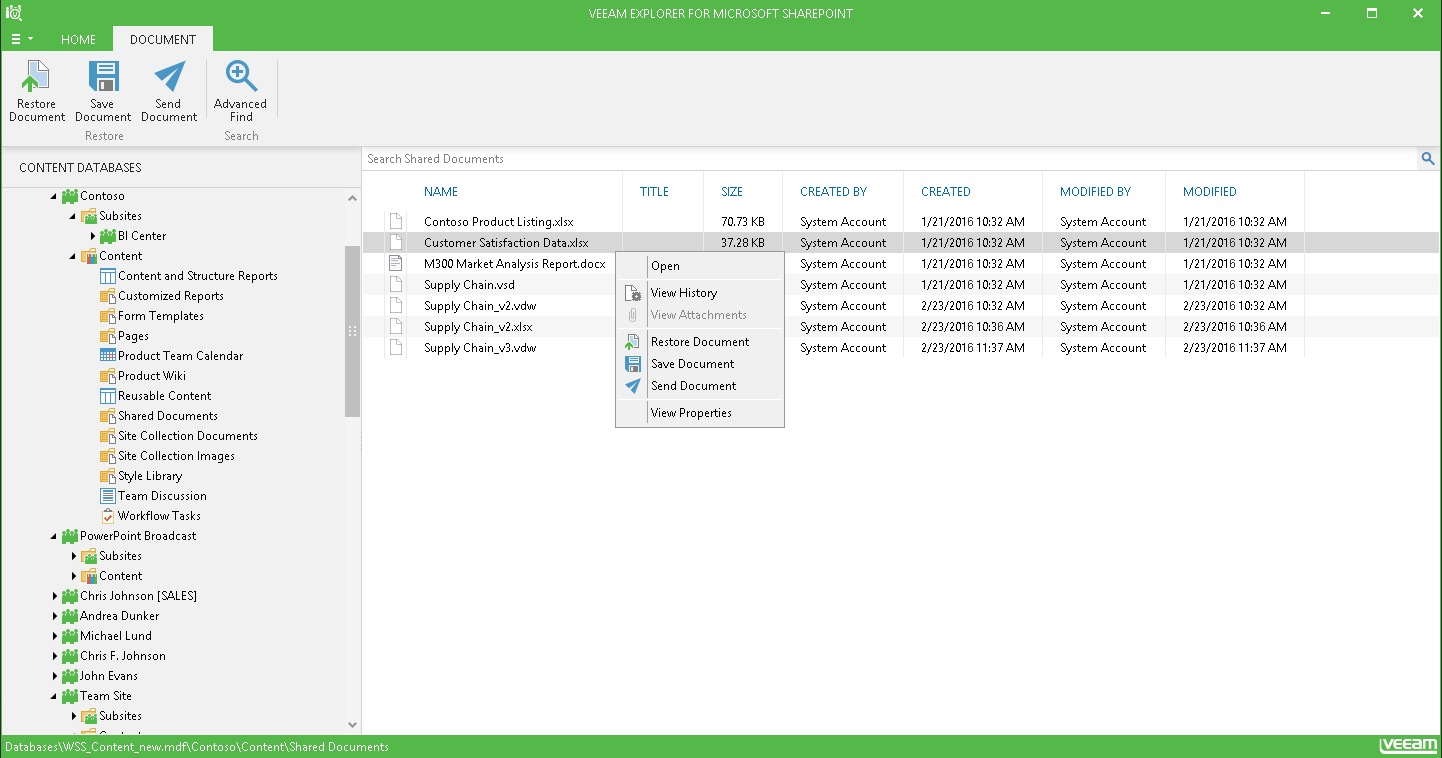1442x758 pixels.
Task: Click the document icon for M300 Market Analysis Report.docx
Action: (397, 264)
